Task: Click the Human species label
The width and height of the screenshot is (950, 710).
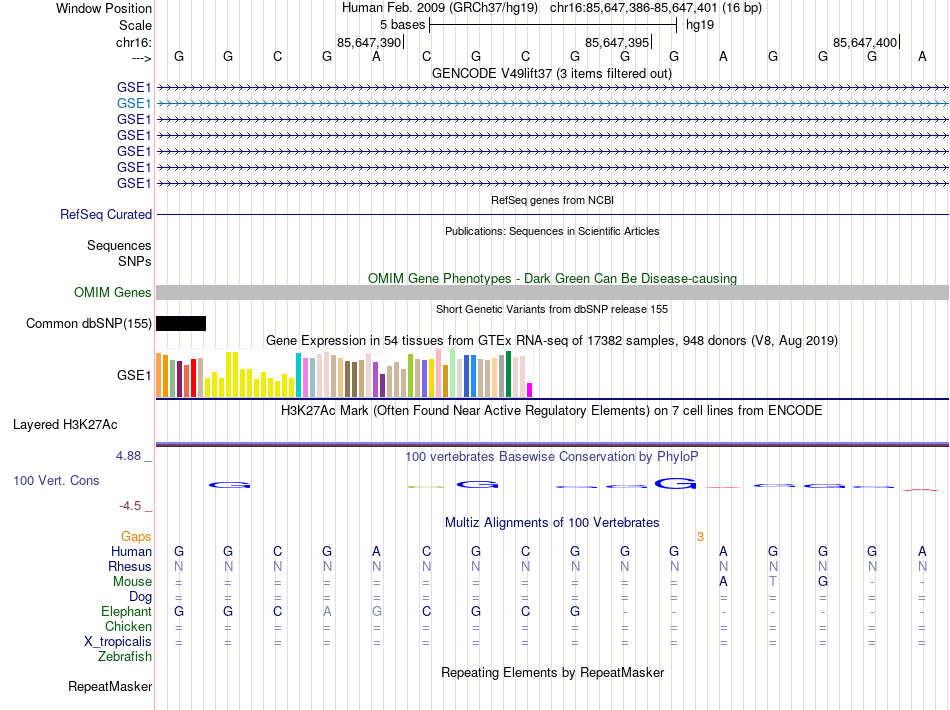Action: coord(131,551)
